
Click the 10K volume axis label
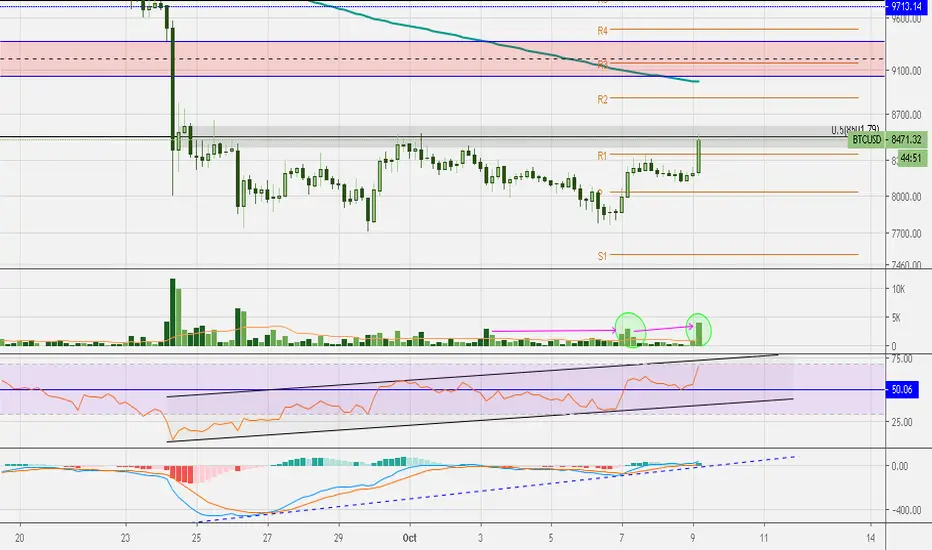pos(898,289)
